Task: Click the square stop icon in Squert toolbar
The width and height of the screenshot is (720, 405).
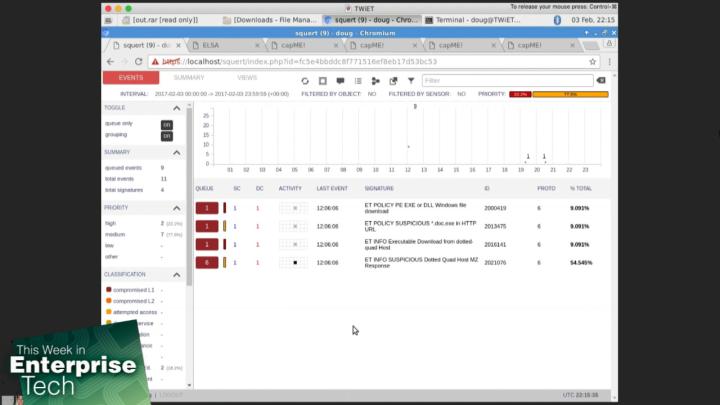Action: (x=323, y=81)
